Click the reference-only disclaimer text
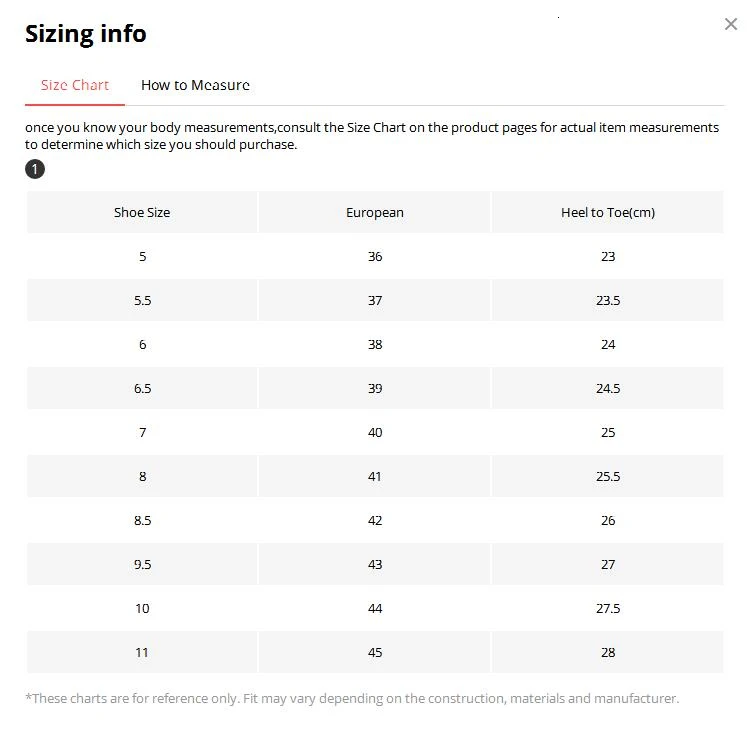 pos(352,698)
